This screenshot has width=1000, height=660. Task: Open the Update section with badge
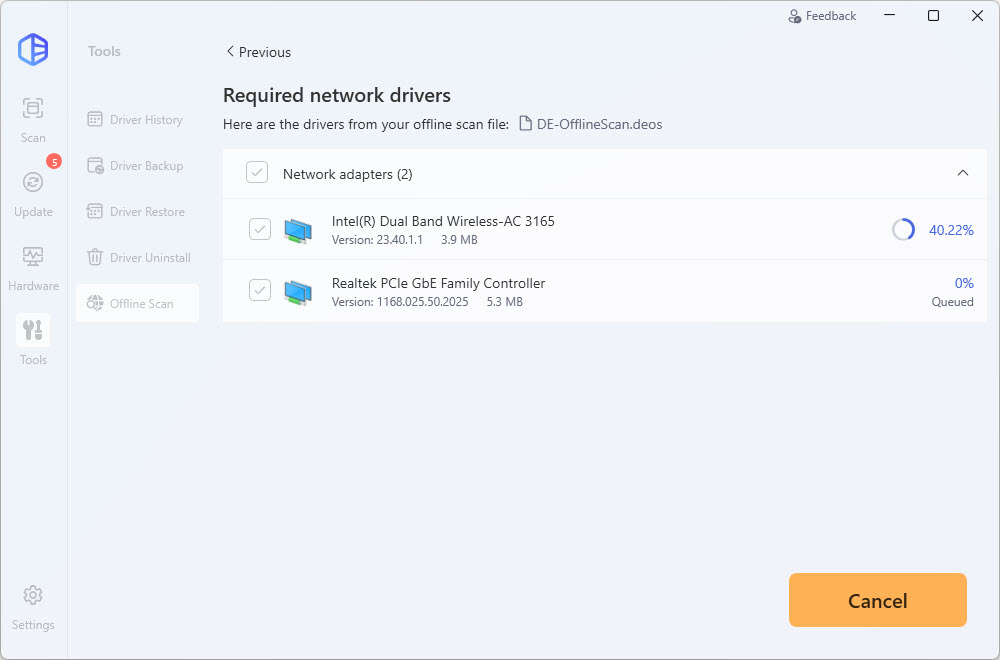33,192
